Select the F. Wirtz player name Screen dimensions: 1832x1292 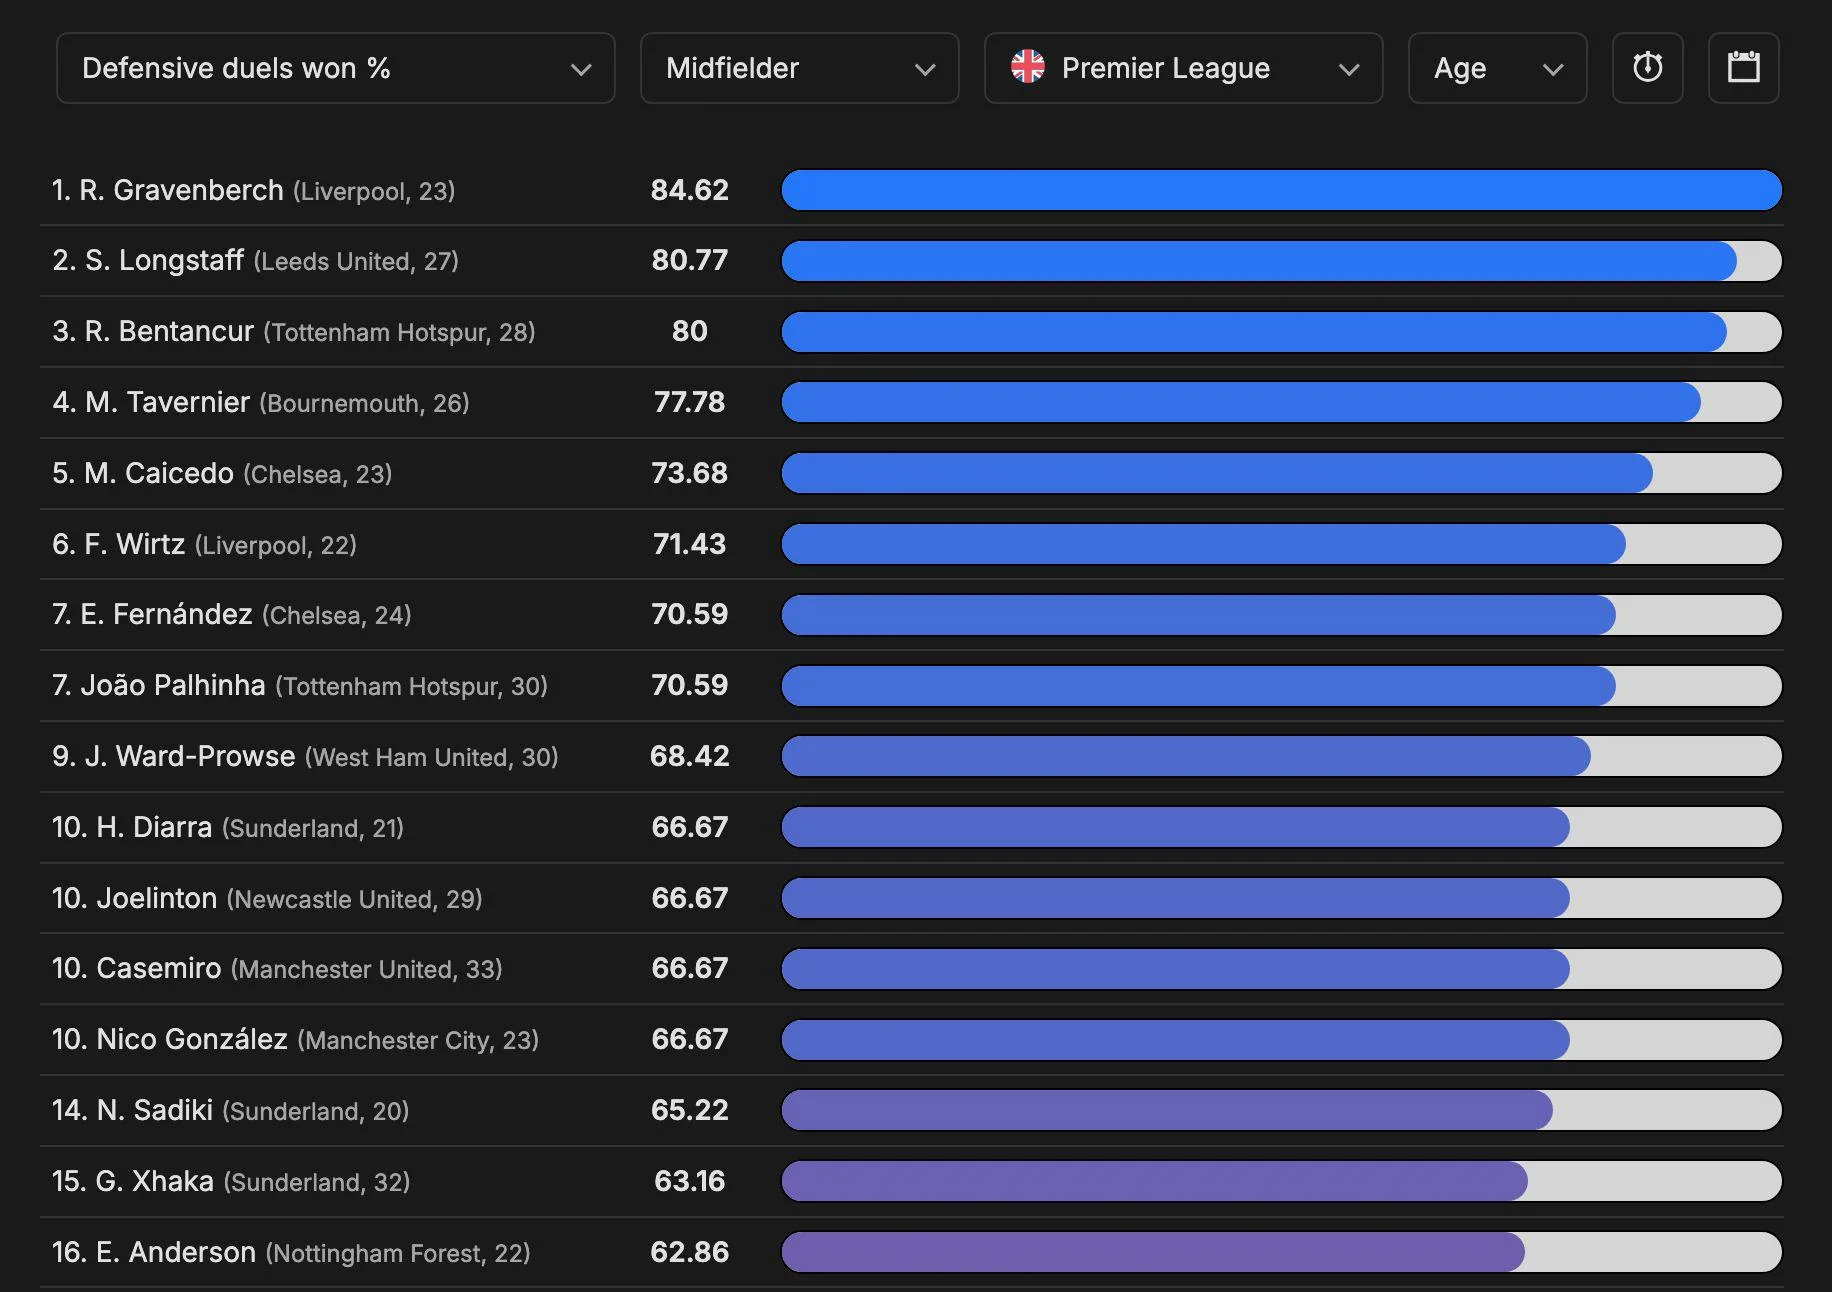point(135,544)
